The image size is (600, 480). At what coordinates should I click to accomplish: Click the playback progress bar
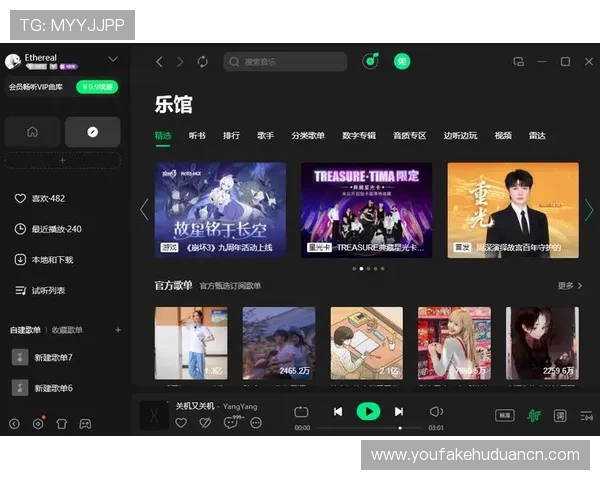click(x=369, y=428)
